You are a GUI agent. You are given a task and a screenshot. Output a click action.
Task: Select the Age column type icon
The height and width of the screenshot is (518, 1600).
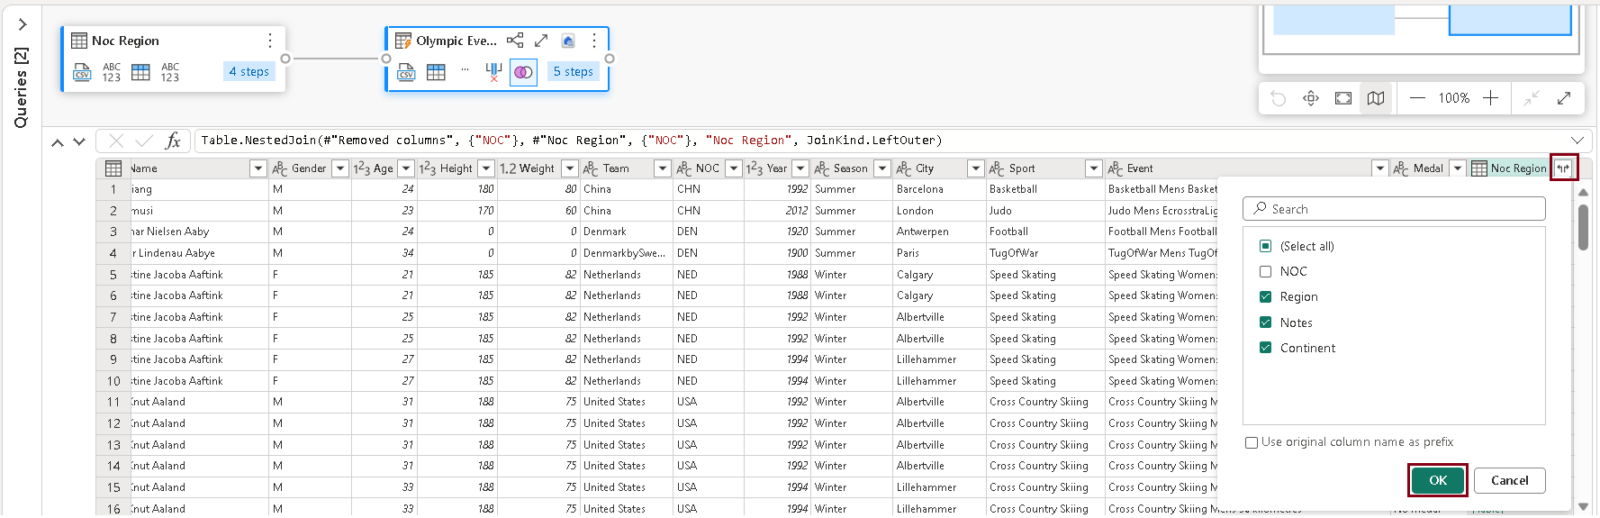(x=362, y=168)
